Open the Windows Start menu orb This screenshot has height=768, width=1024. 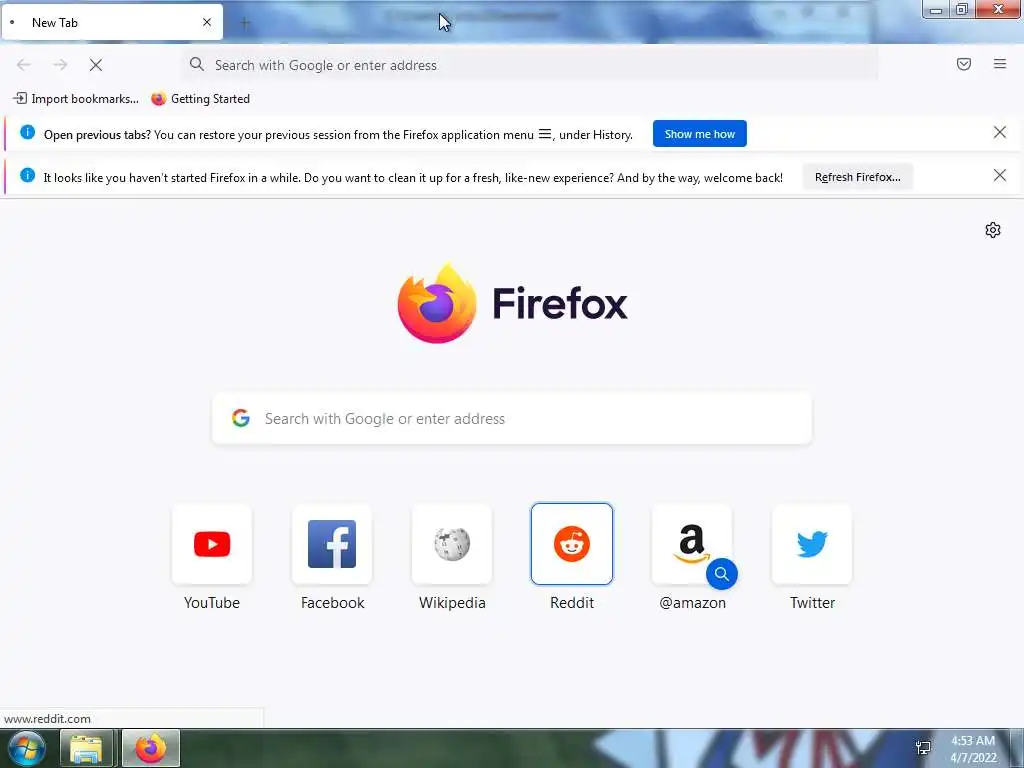27,748
